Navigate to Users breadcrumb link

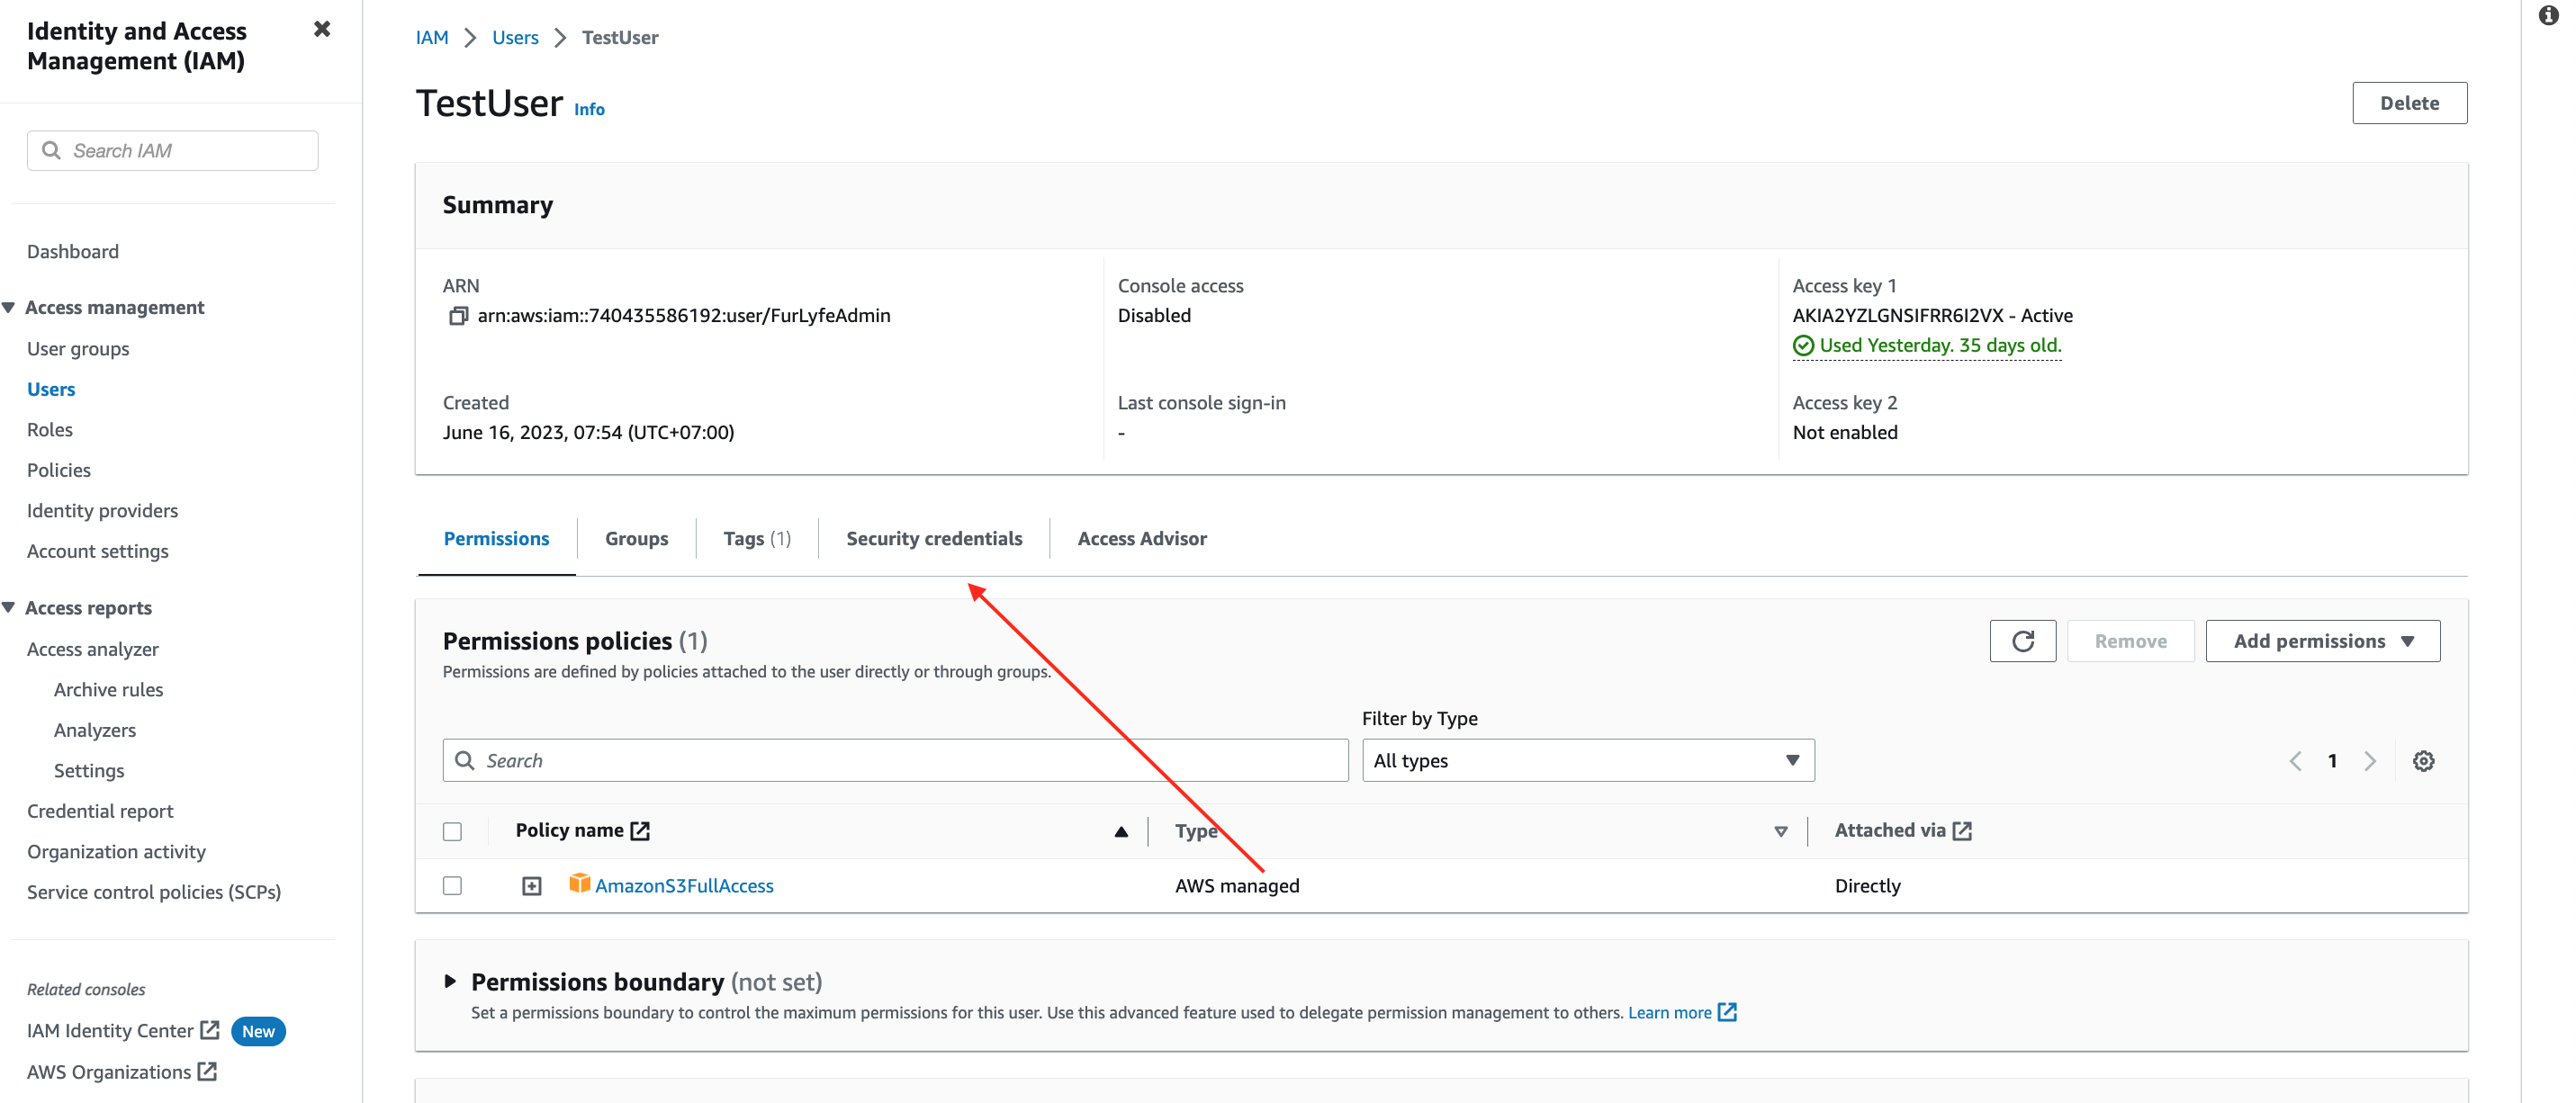click(x=515, y=37)
